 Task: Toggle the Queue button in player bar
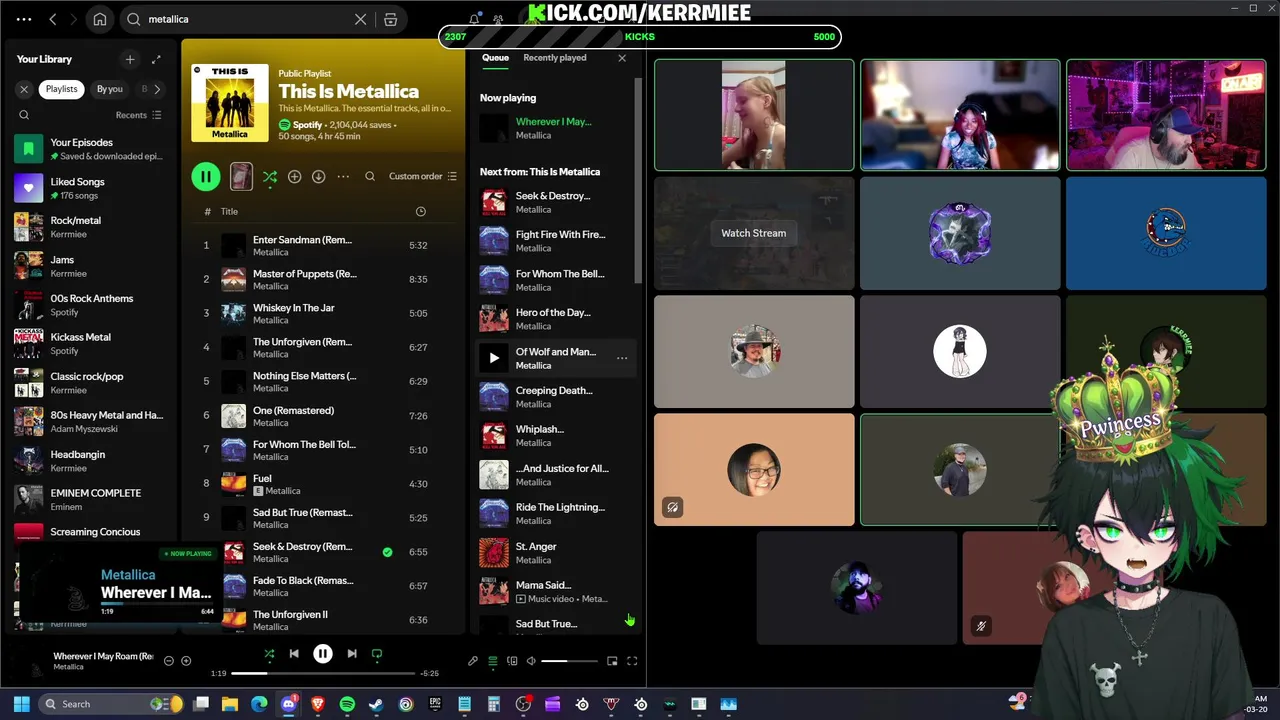492,661
